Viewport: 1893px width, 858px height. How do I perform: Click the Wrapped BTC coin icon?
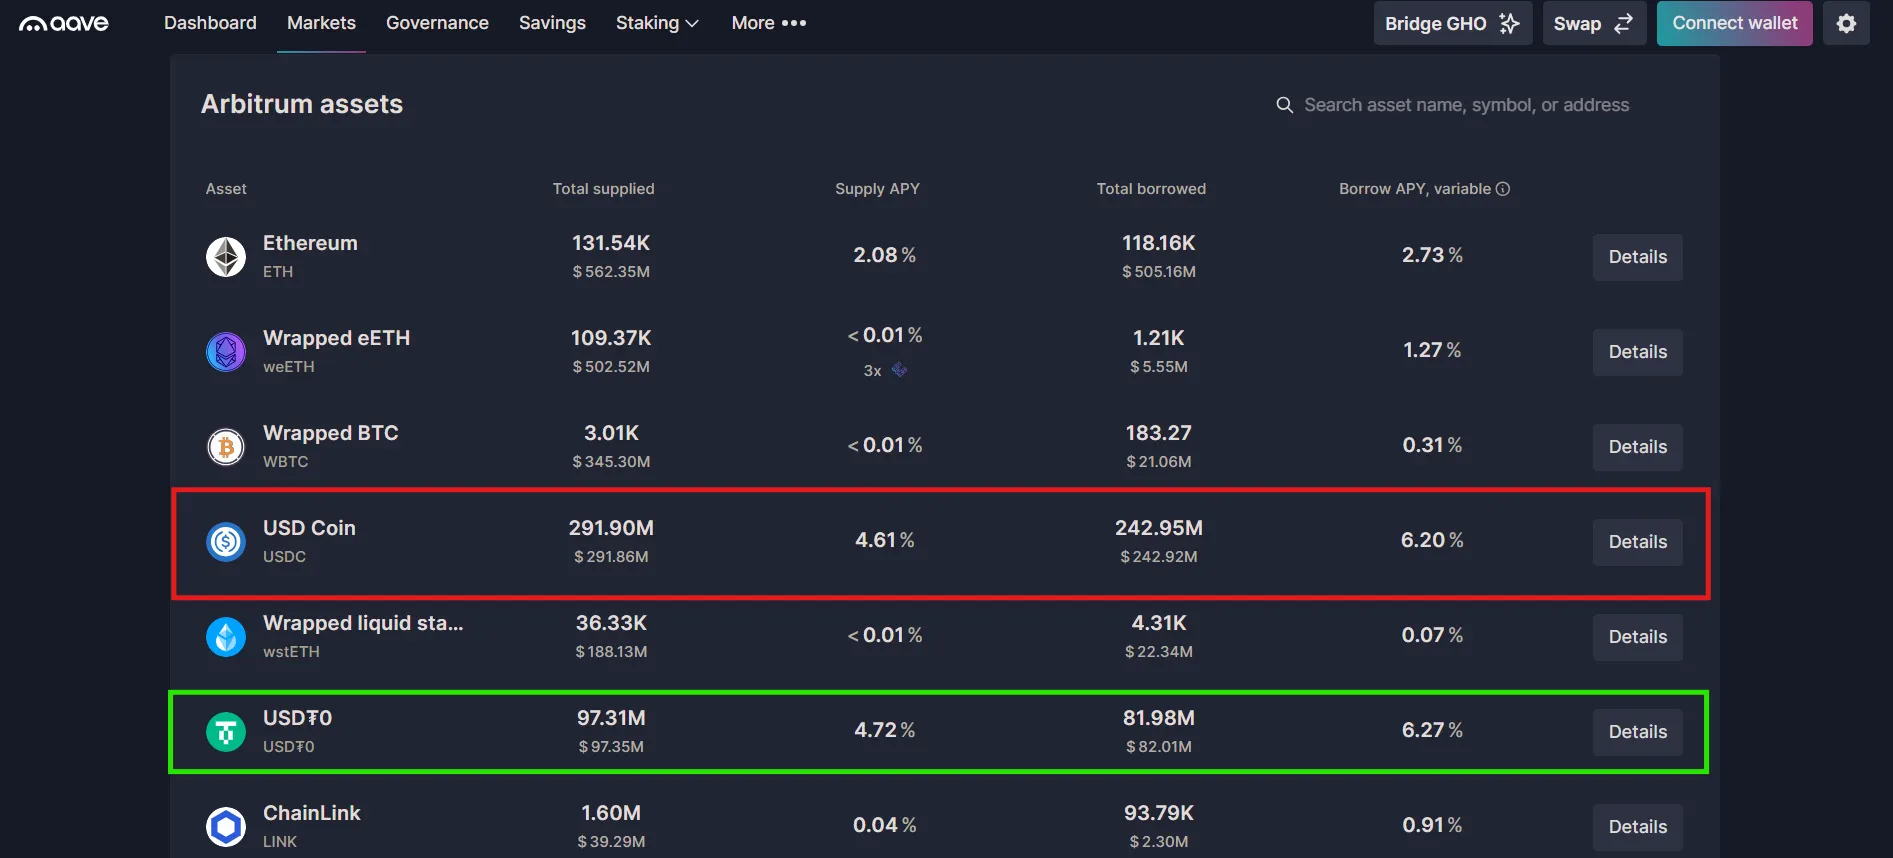point(226,447)
